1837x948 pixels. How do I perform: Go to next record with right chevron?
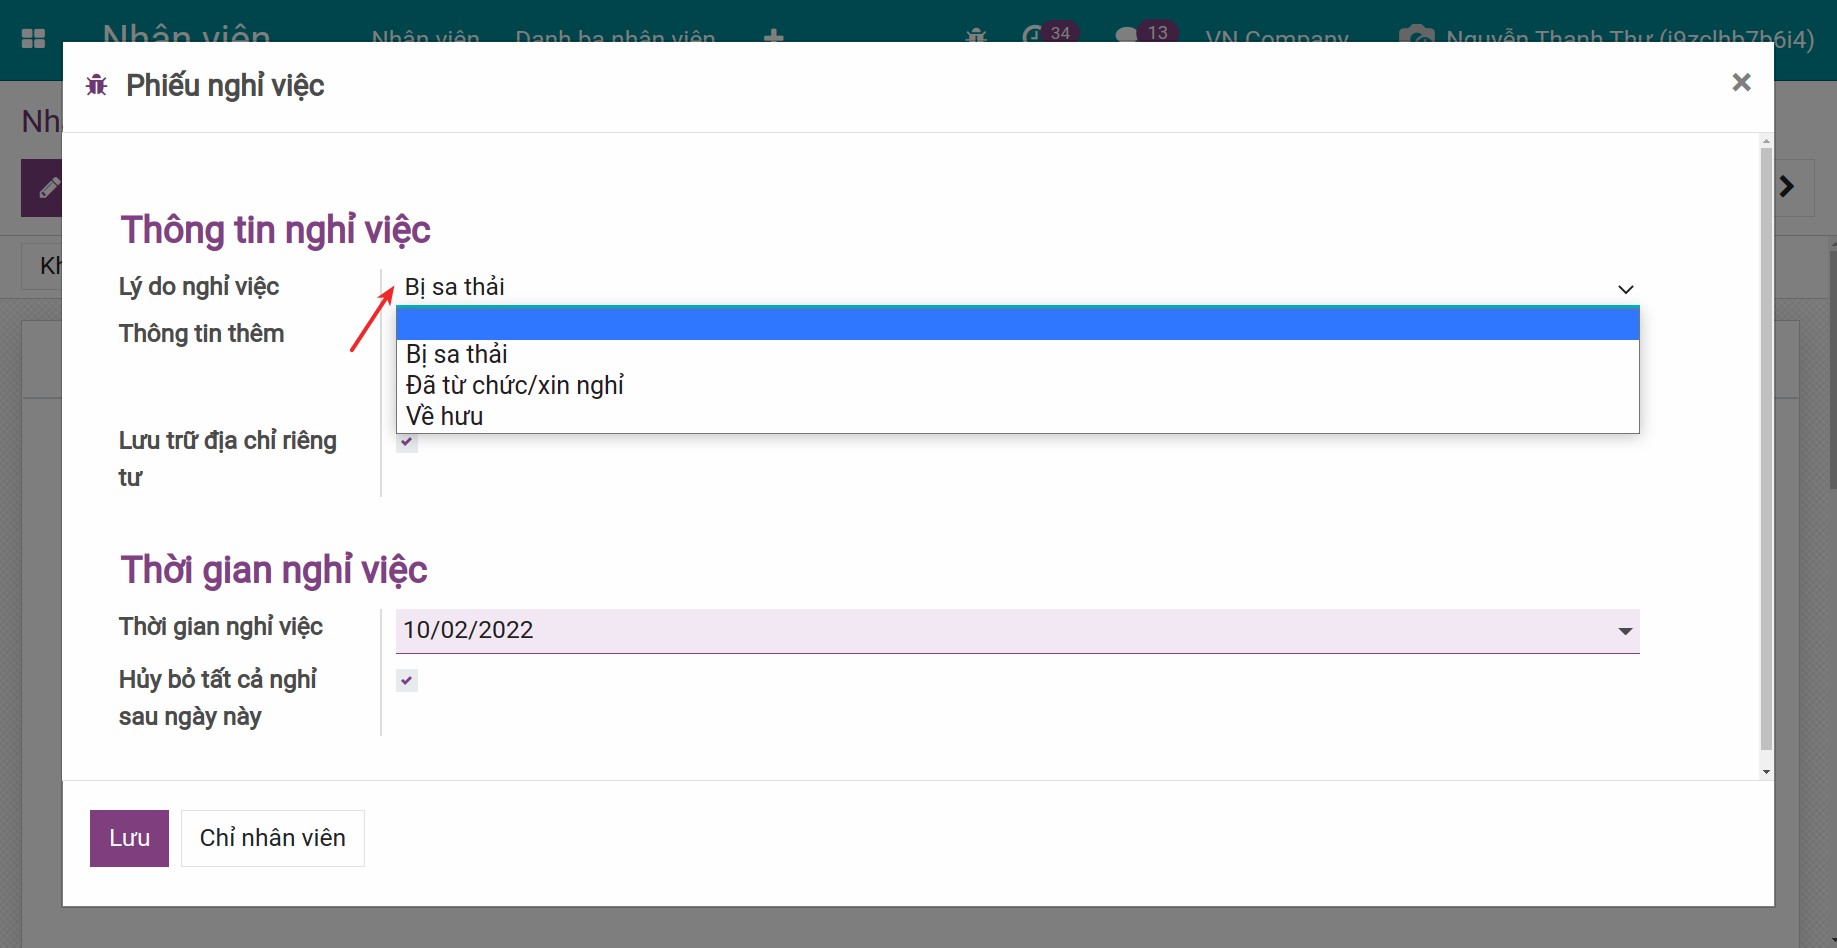1787,187
